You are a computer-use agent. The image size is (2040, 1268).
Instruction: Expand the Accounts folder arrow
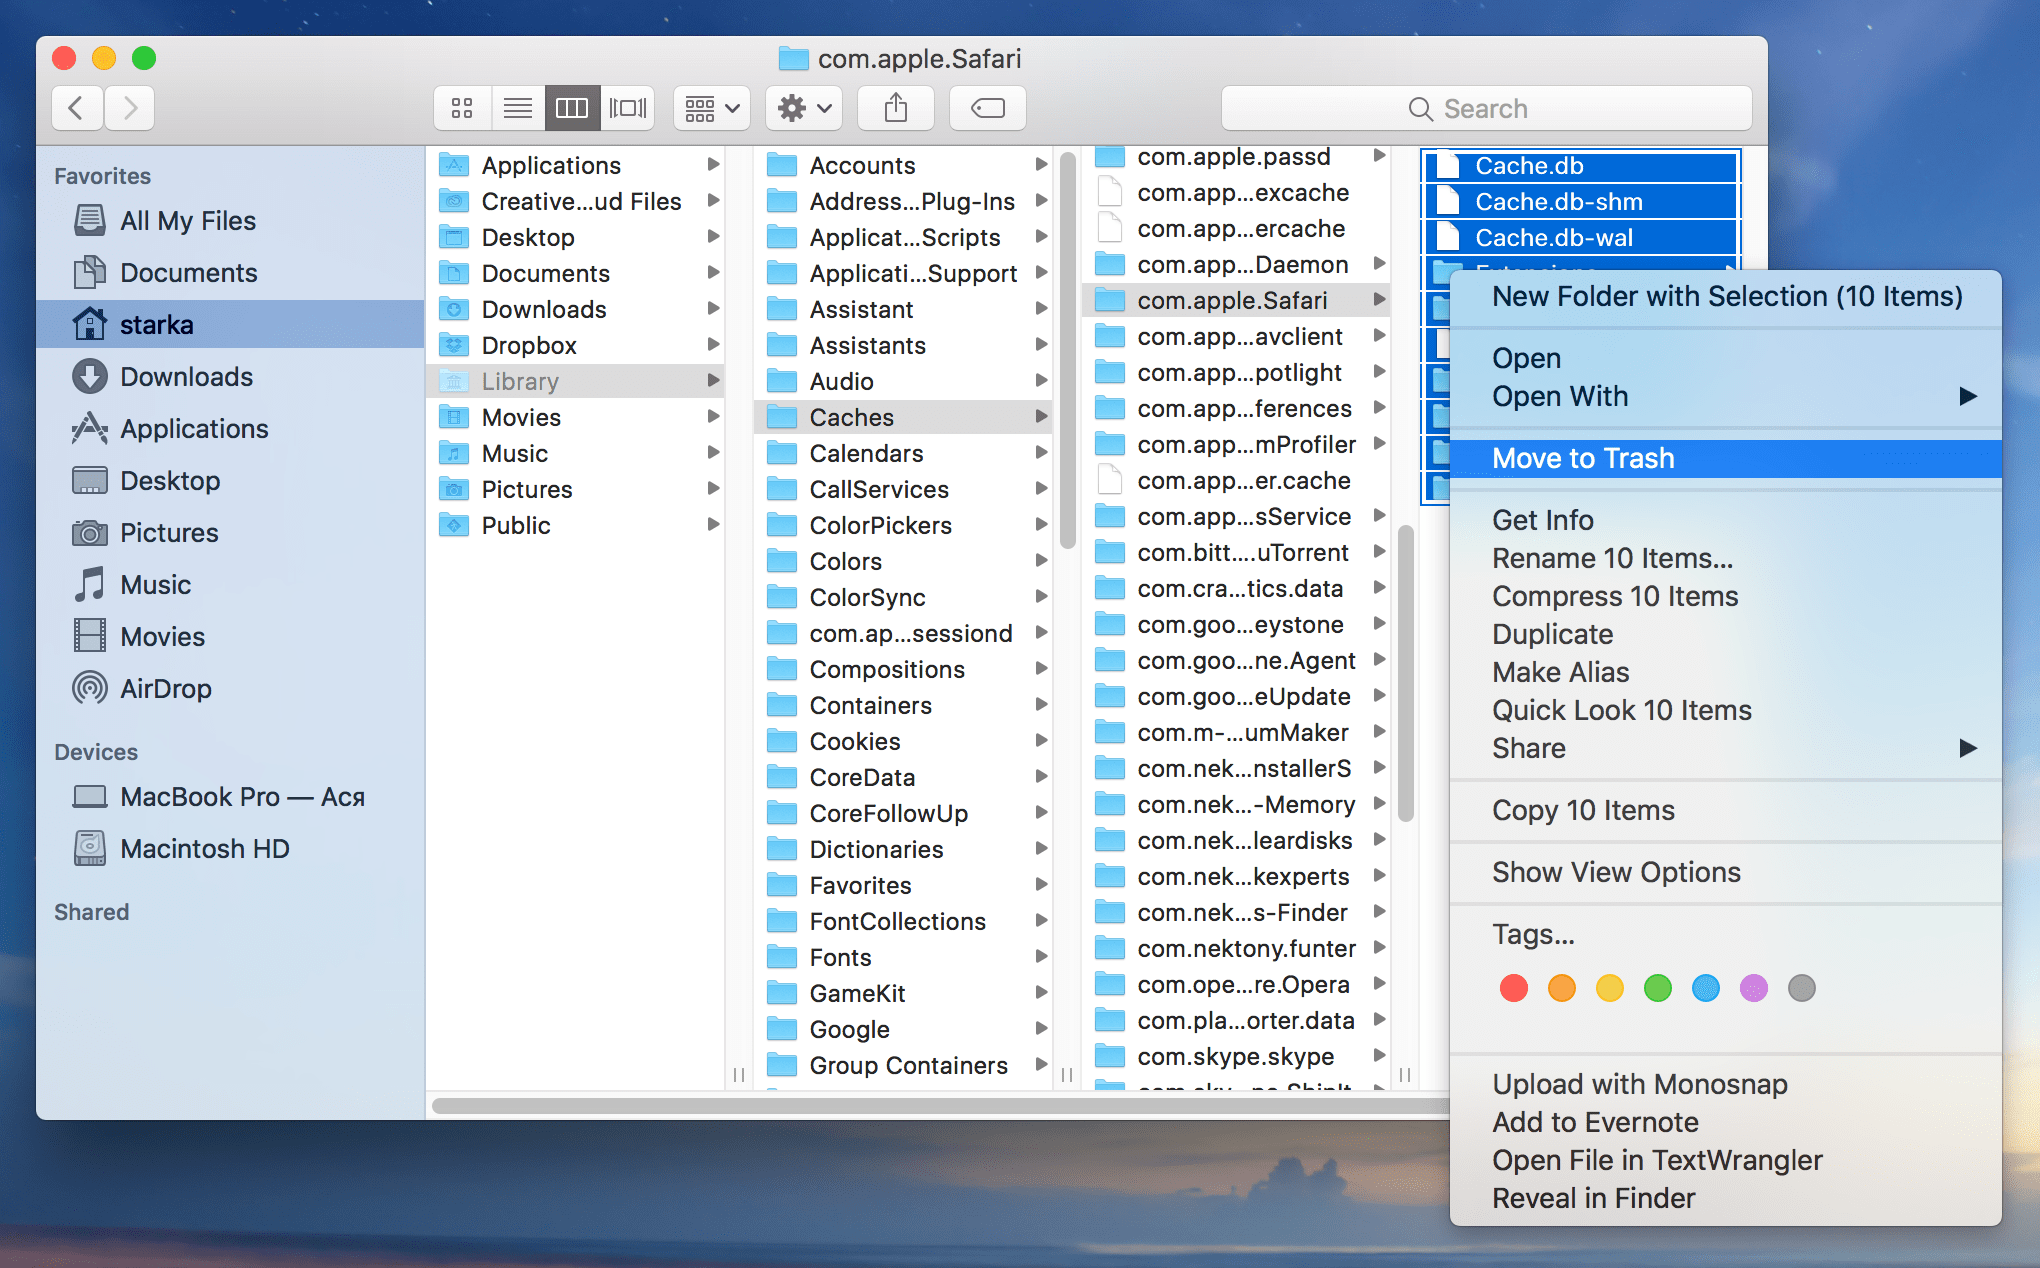(1041, 165)
